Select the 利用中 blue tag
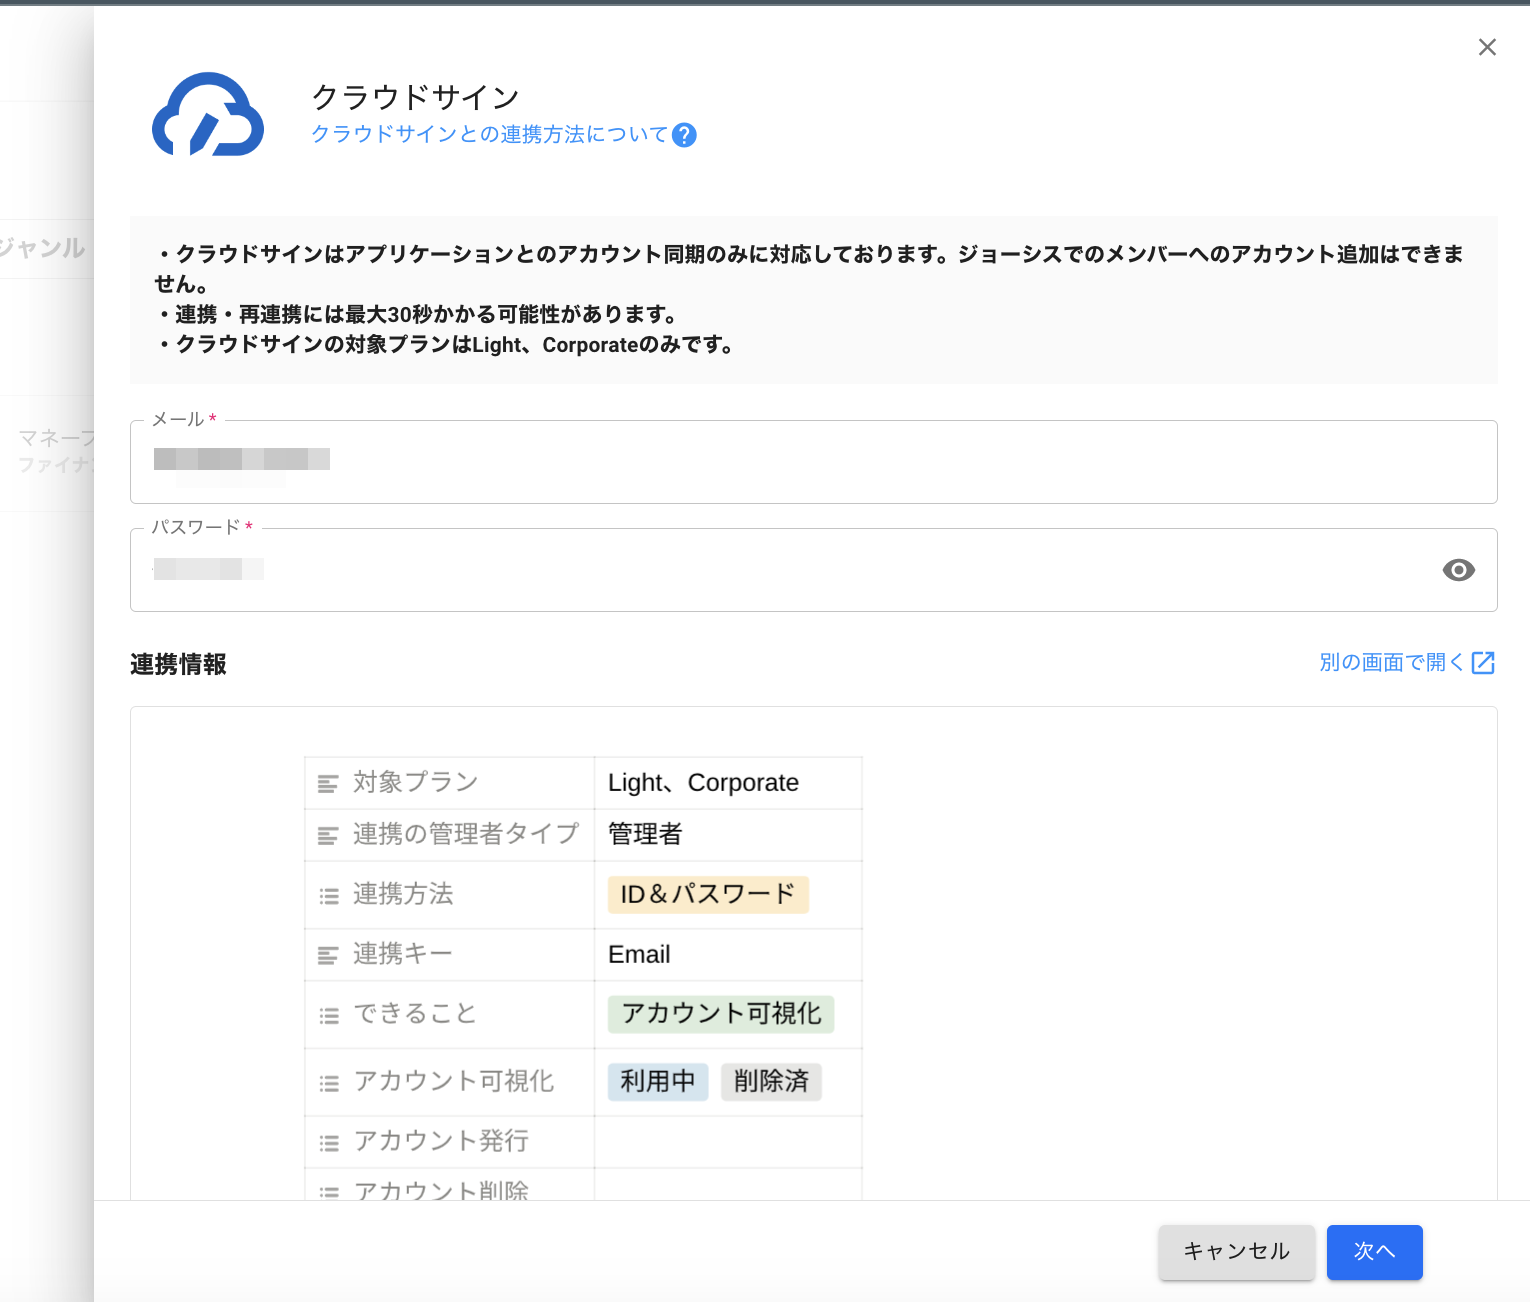The height and width of the screenshot is (1302, 1530). [657, 1082]
